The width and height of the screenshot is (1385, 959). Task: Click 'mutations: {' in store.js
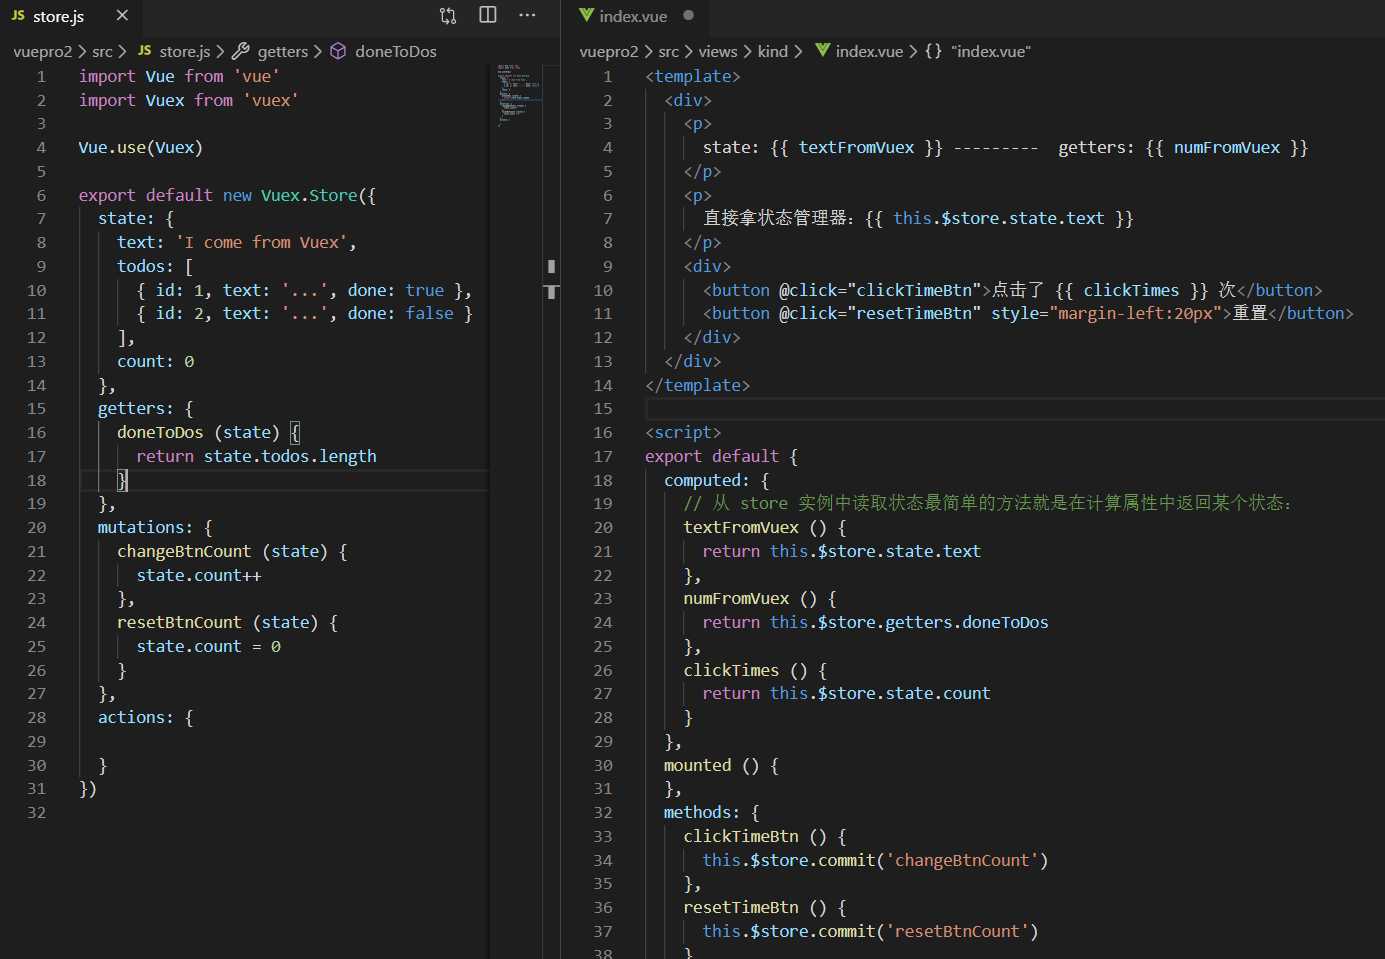pos(155,527)
